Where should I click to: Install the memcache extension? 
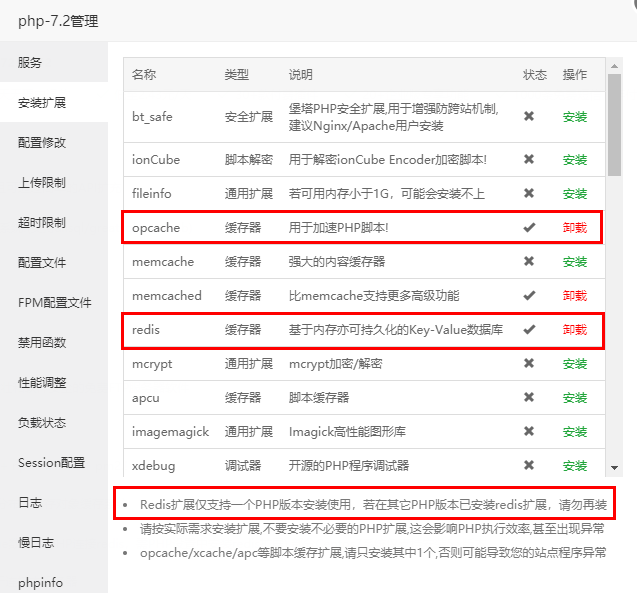click(x=575, y=262)
